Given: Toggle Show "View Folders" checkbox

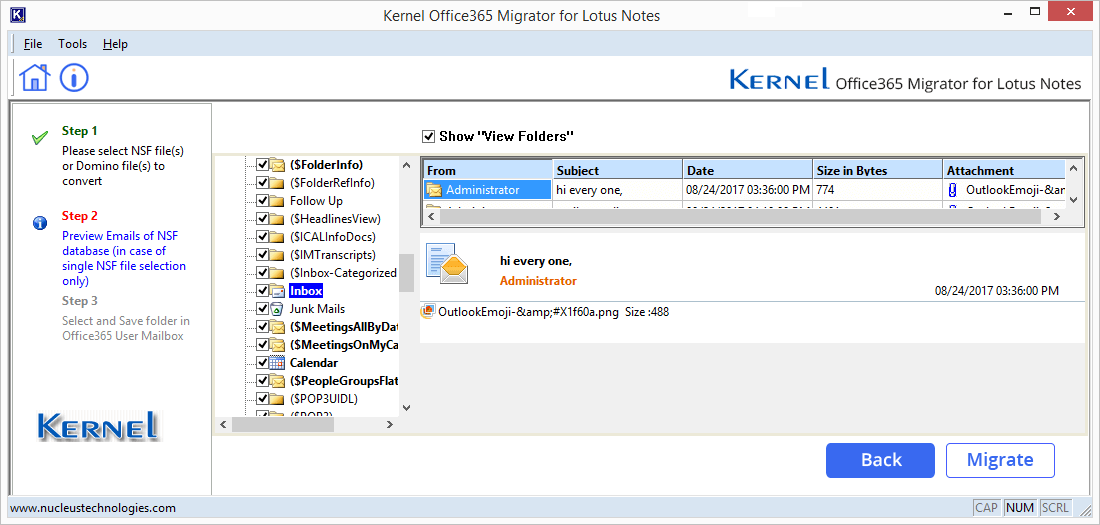Looking at the screenshot, I should (429, 135).
